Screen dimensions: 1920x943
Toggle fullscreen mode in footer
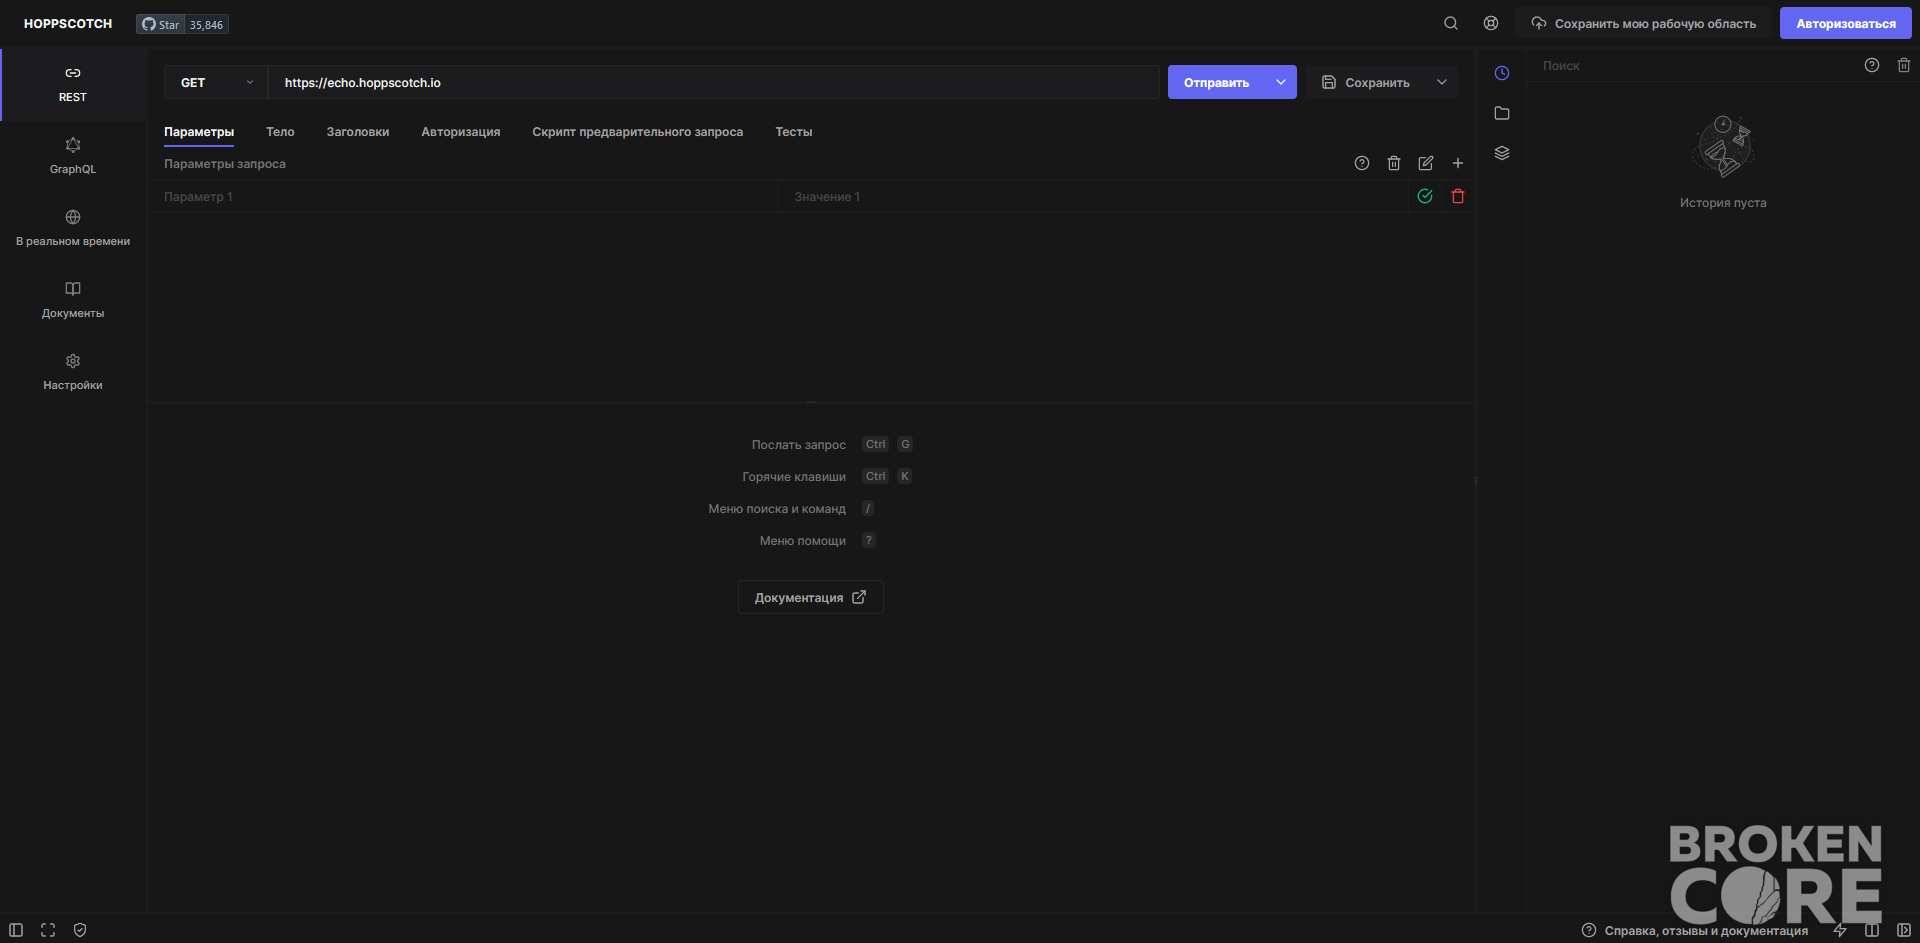tap(48, 930)
